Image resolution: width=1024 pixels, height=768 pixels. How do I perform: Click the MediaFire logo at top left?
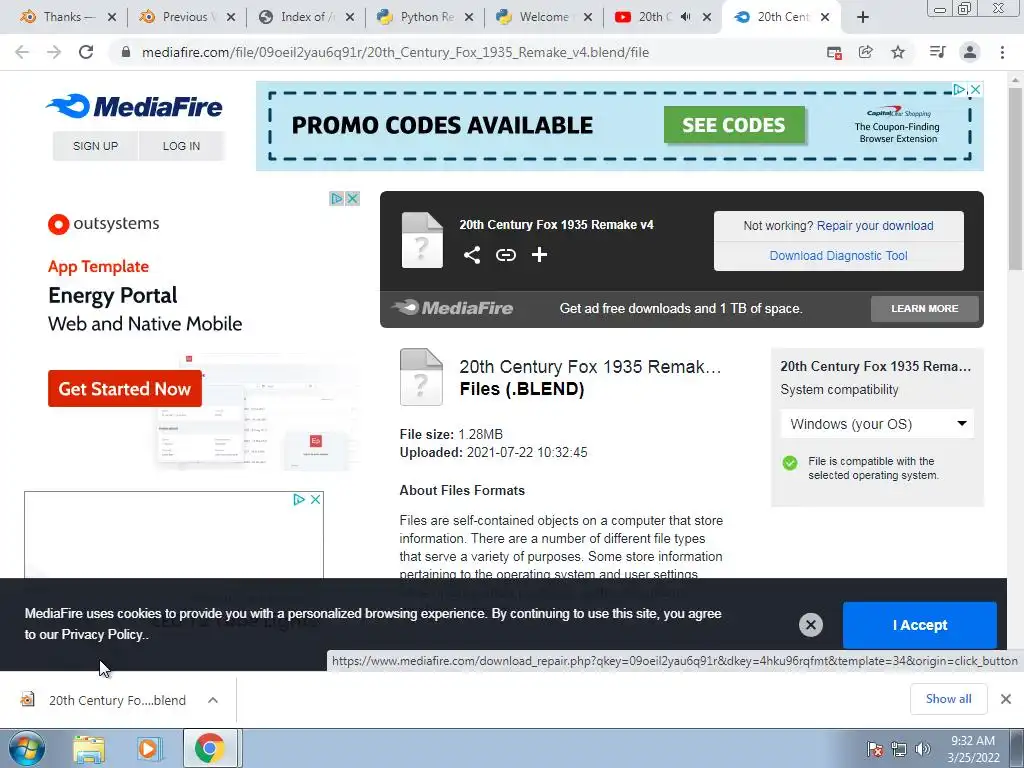(x=135, y=106)
